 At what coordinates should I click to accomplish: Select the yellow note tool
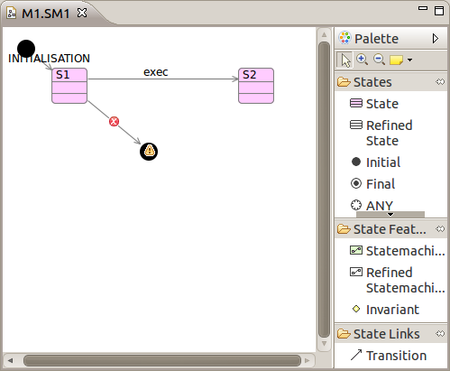pos(396,60)
